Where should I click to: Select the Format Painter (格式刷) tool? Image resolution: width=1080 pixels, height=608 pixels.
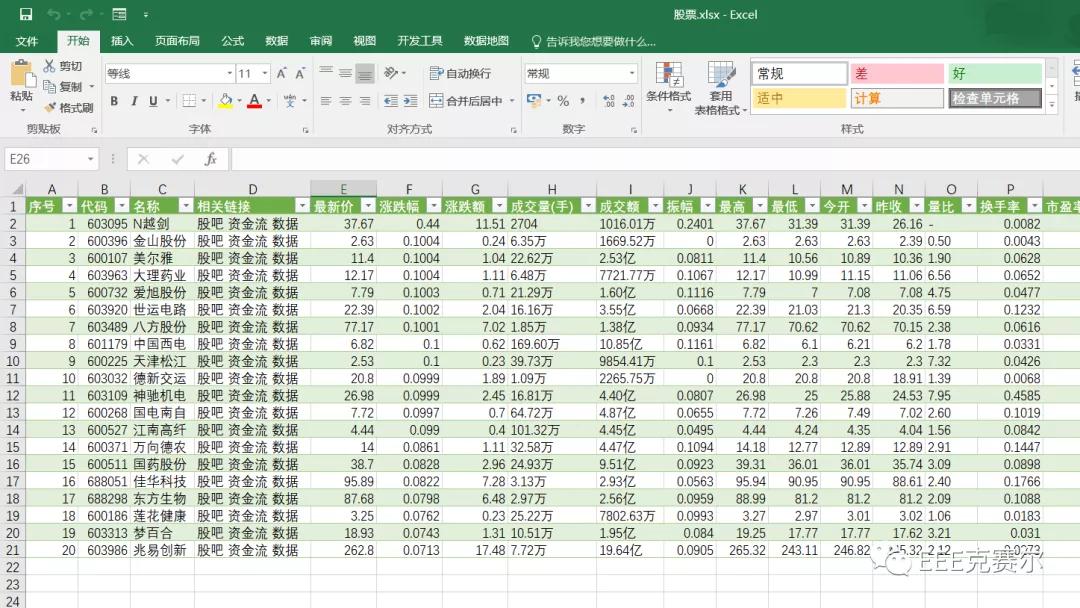pos(71,107)
